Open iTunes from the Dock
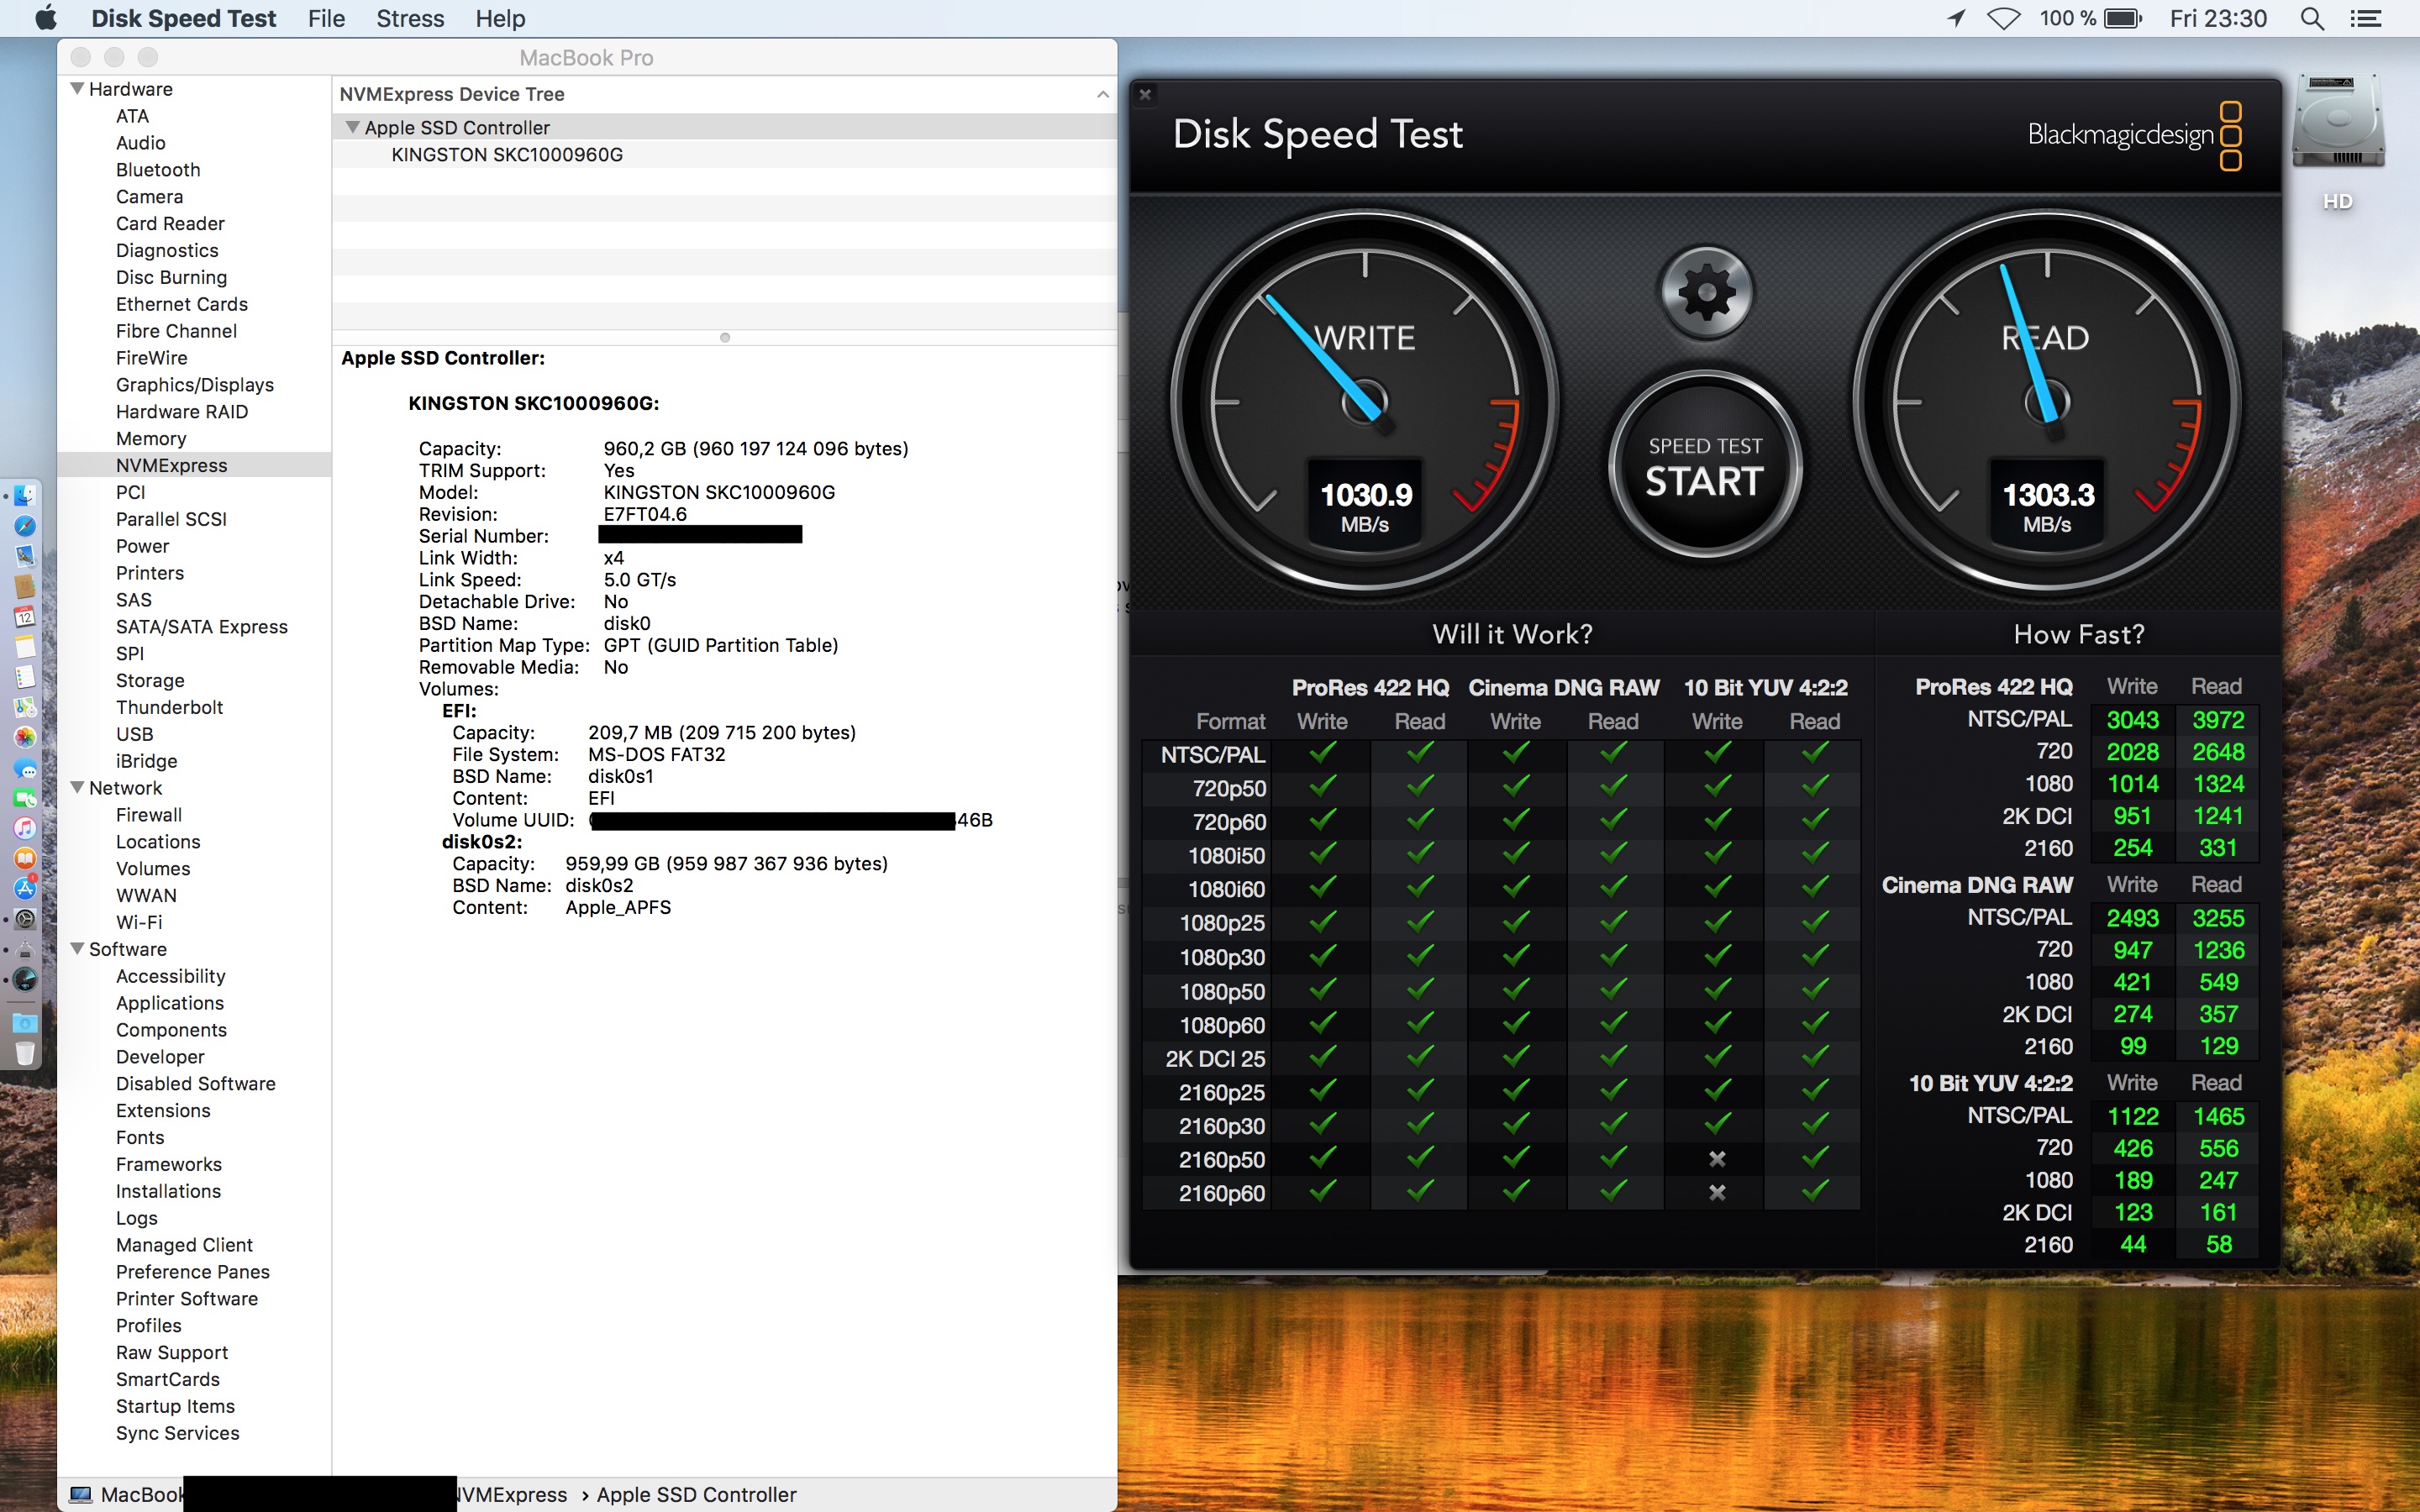 coord(25,828)
